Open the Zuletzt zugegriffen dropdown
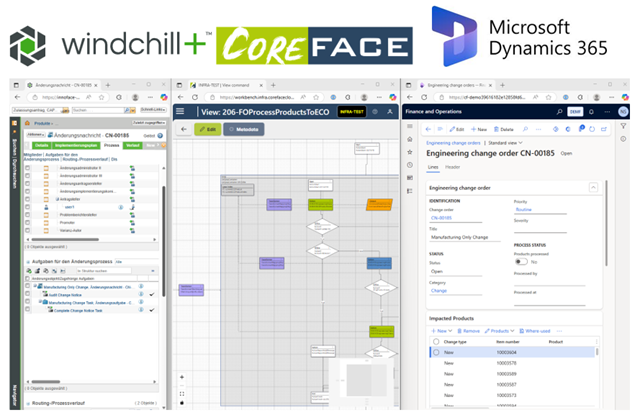The height and width of the screenshot is (415, 640). coord(149,123)
